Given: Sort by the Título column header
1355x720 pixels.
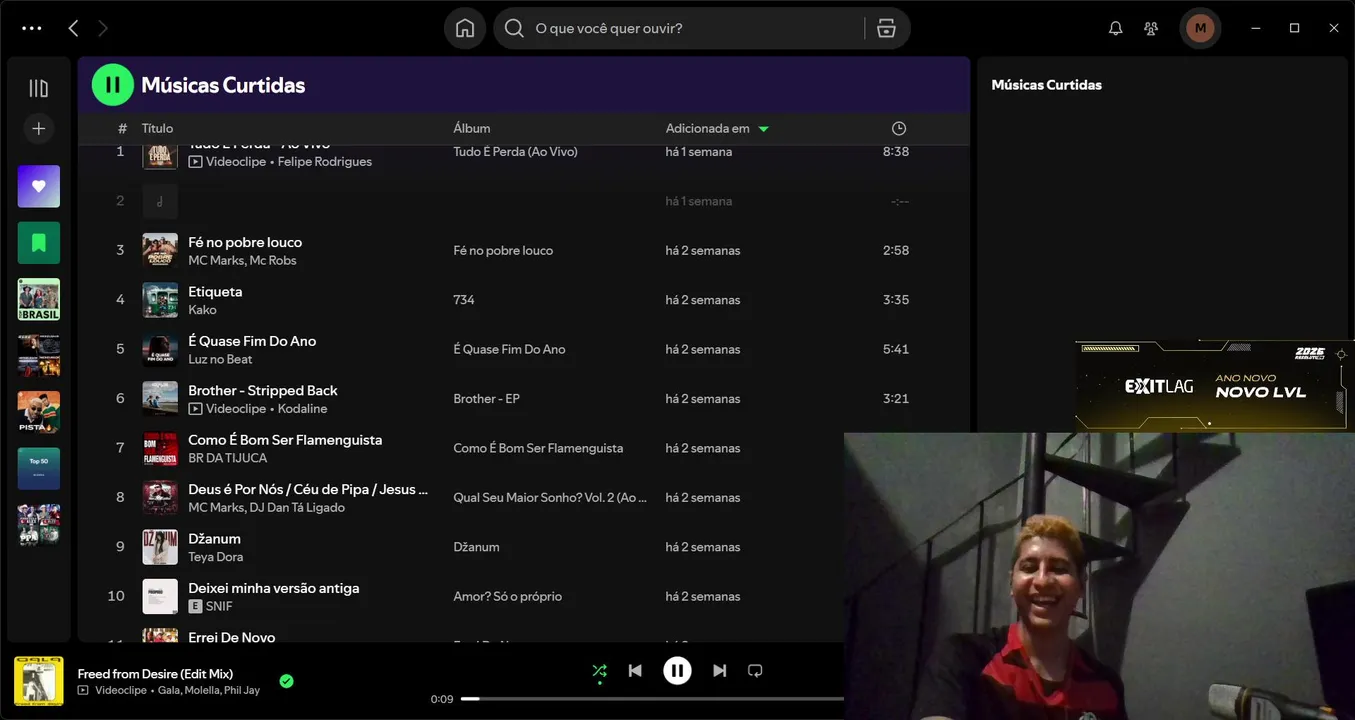Looking at the screenshot, I should coord(157,128).
